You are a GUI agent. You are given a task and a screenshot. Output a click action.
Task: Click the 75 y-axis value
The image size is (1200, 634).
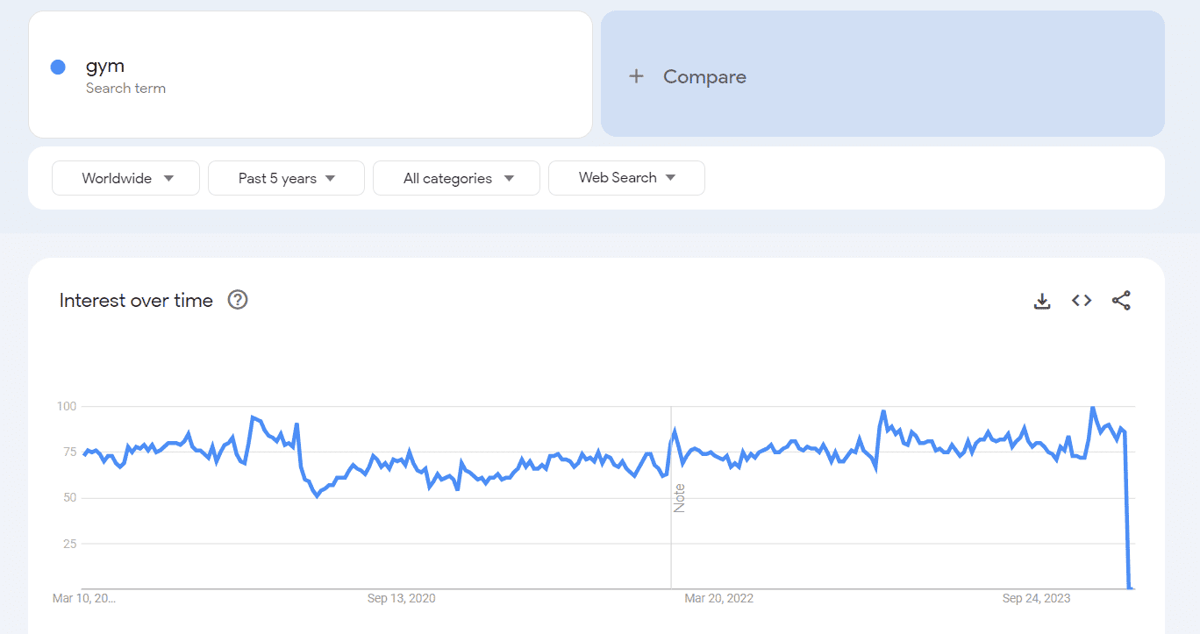pos(69,452)
